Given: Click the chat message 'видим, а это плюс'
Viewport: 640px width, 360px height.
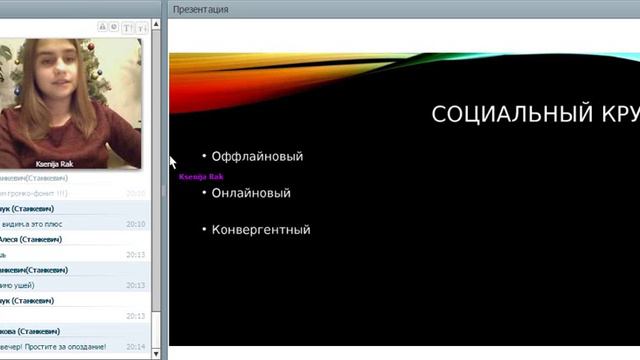Looking at the screenshot, I should coord(31,224).
